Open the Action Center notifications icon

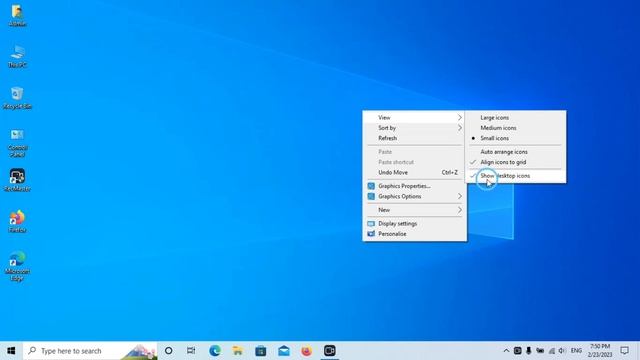click(x=624, y=351)
